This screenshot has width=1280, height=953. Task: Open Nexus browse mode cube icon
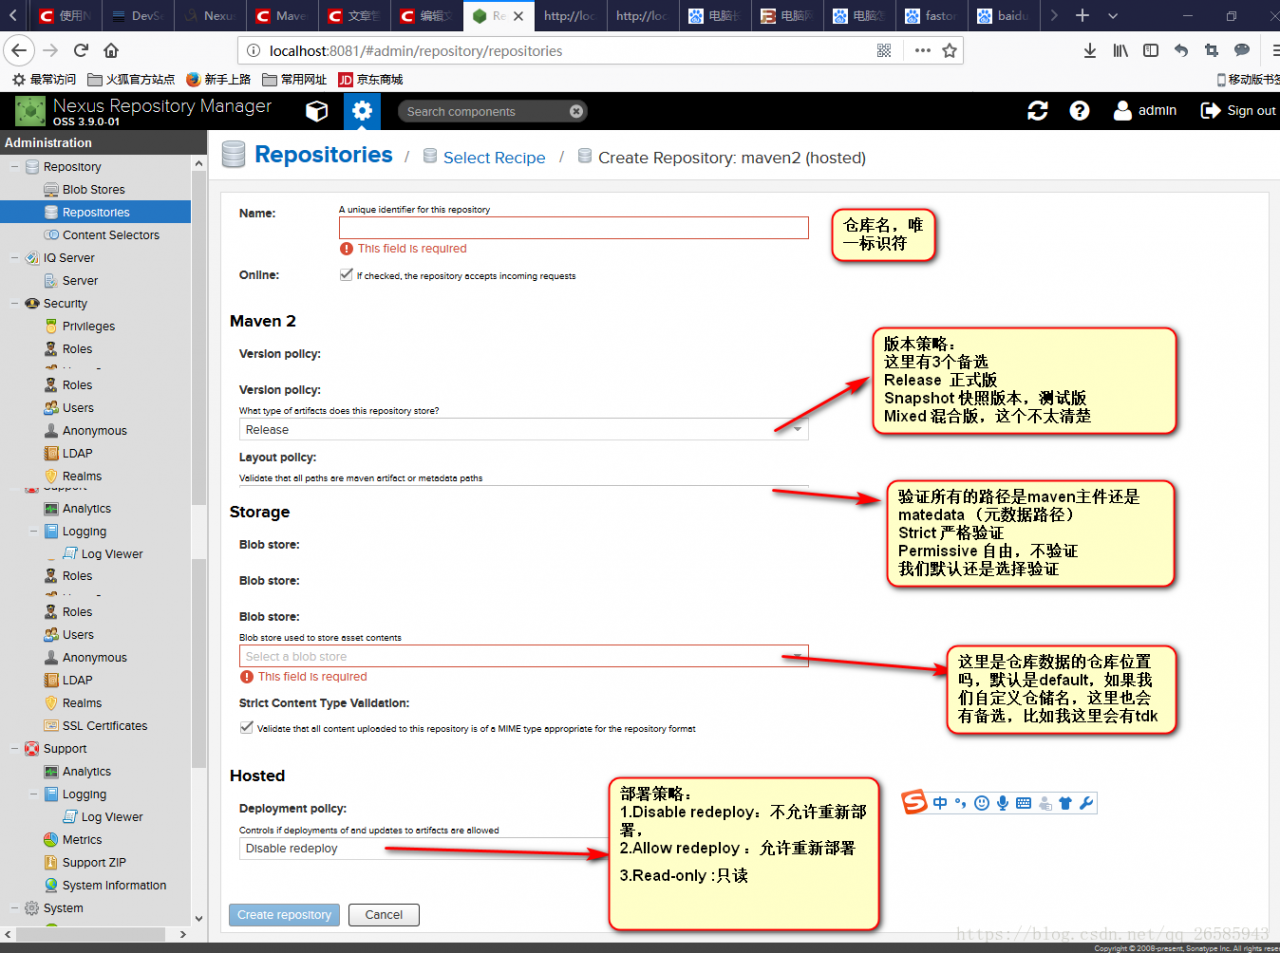[317, 111]
